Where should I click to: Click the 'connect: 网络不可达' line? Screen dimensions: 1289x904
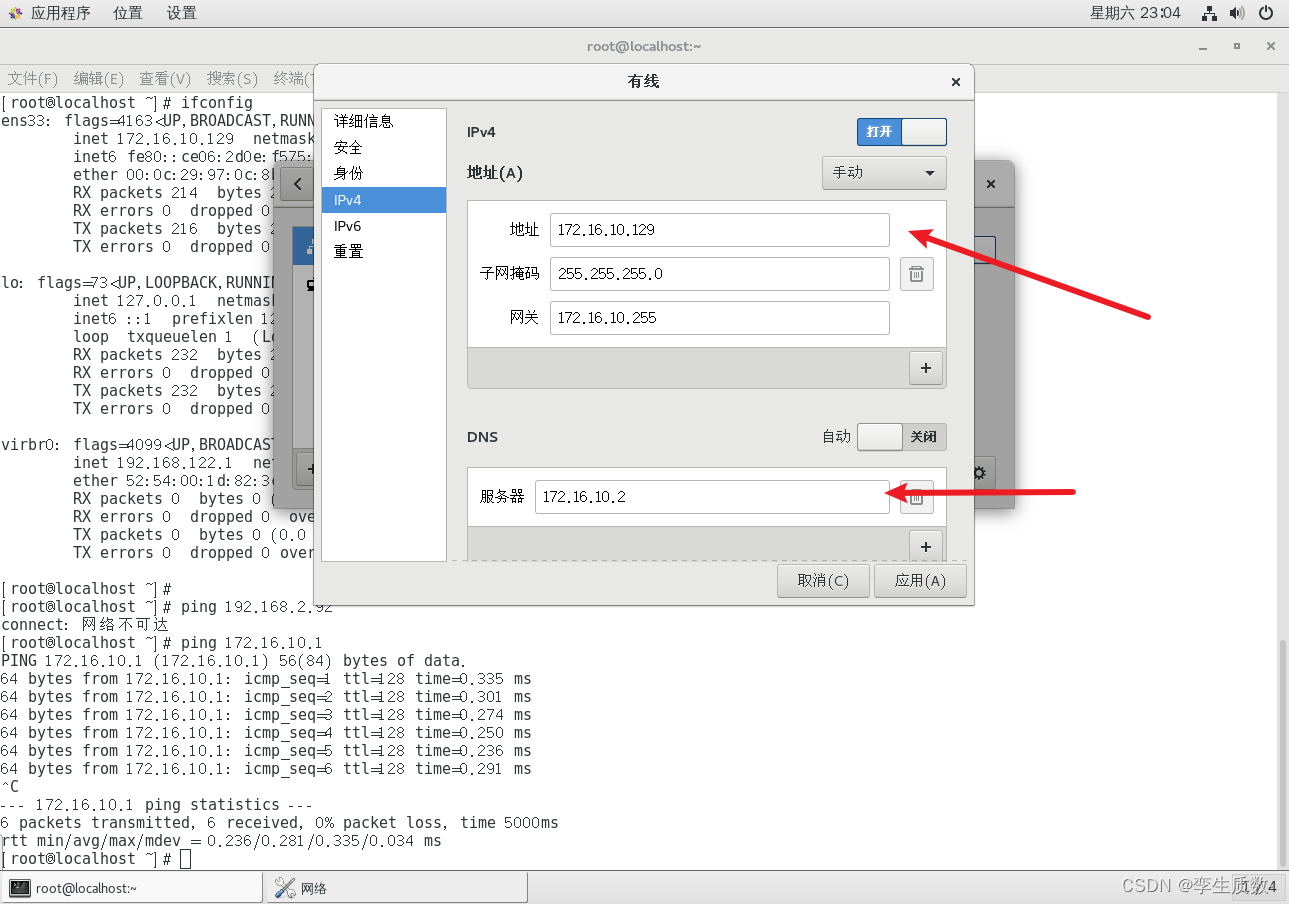pos(85,625)
